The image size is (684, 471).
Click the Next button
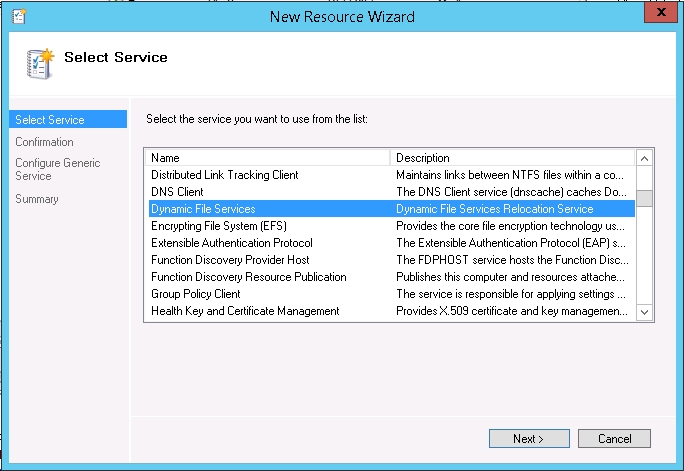coord(527,439)
